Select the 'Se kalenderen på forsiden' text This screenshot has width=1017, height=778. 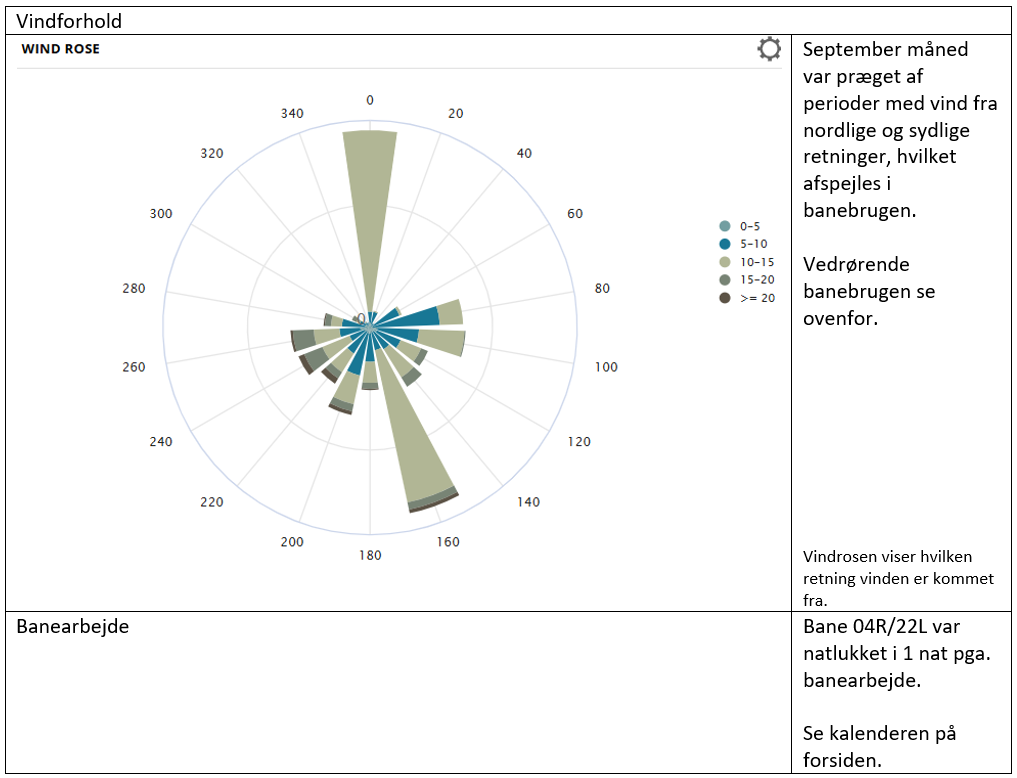point(879,746)
